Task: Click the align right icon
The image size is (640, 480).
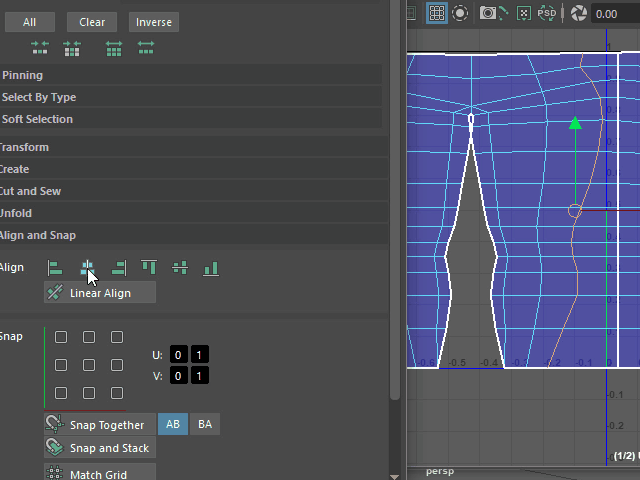Action: pos(119,268)
